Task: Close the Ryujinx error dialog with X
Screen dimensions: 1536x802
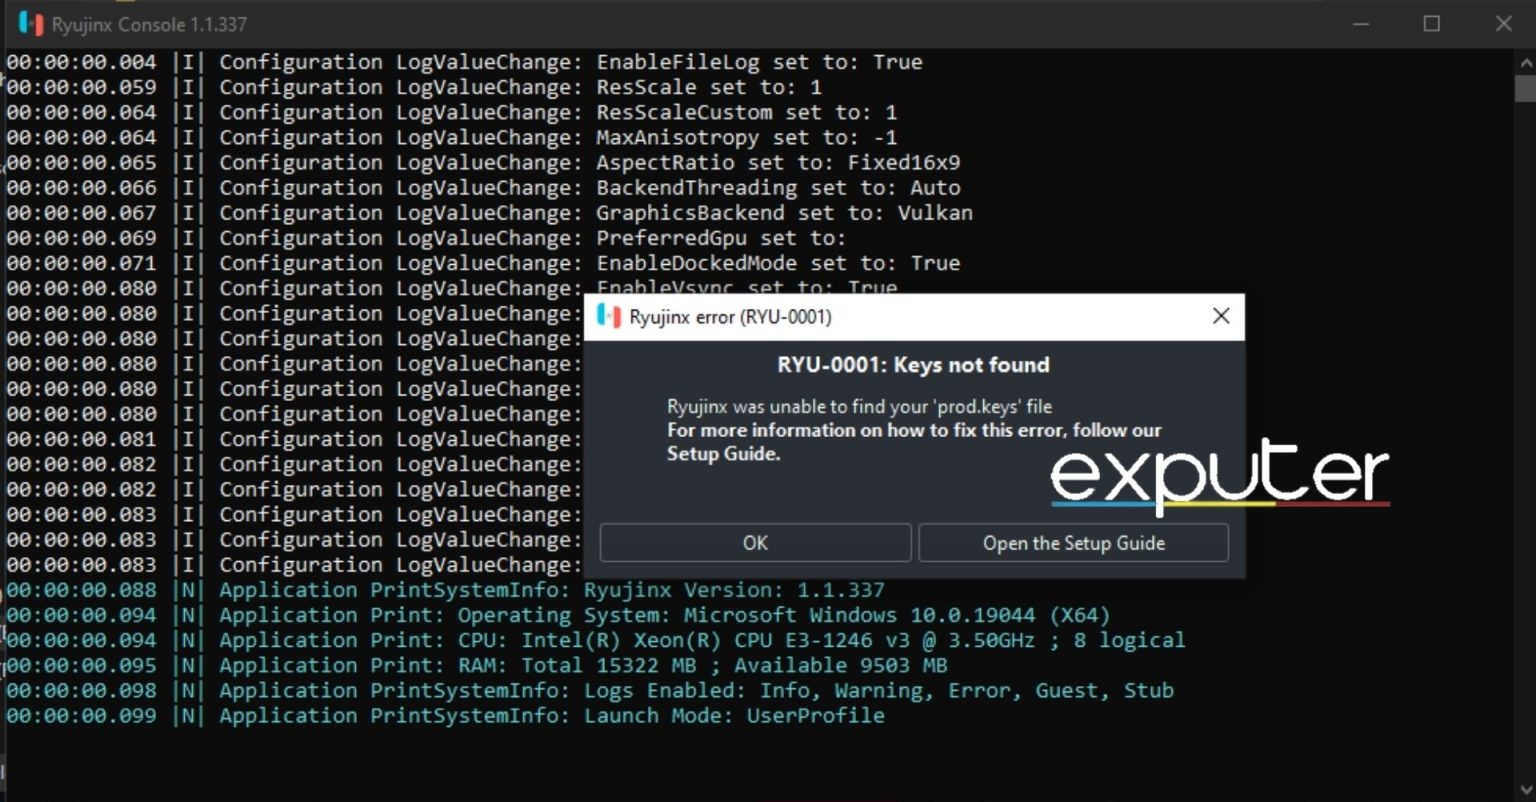Action: click(1220, 317)
